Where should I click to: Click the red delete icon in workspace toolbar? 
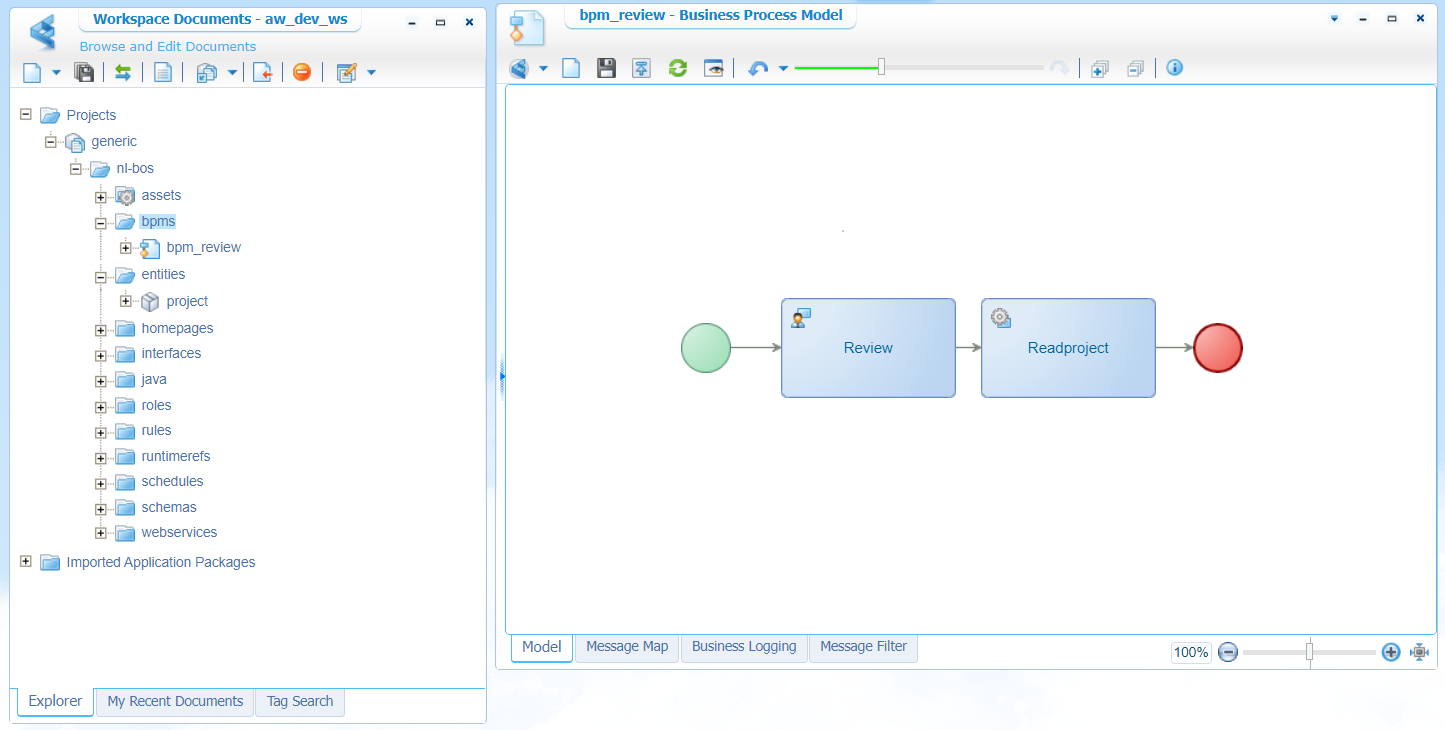click(x=302, y=72)
